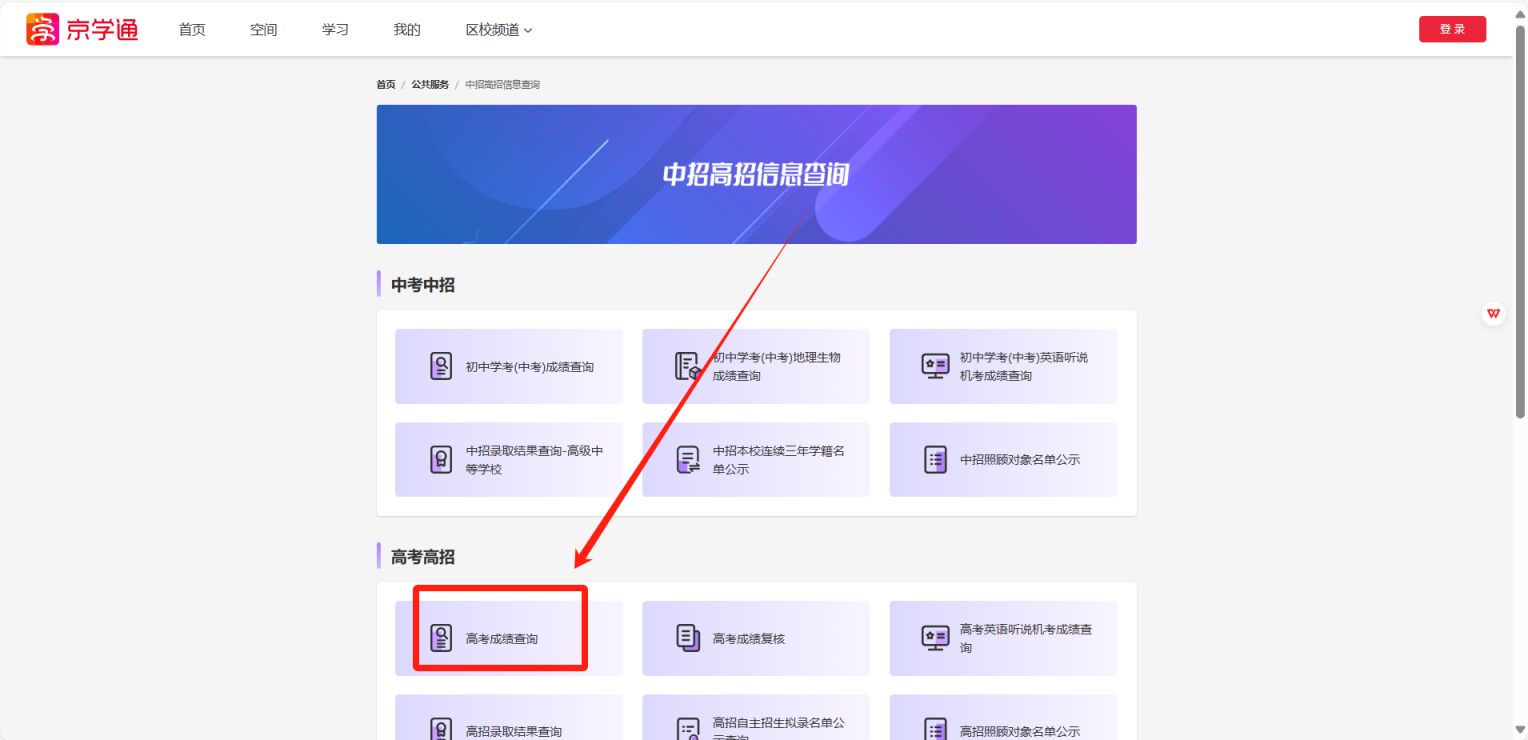Open the 首页 navigation menu item
This screenshot has width=1528, height=740.
(192, 30)
